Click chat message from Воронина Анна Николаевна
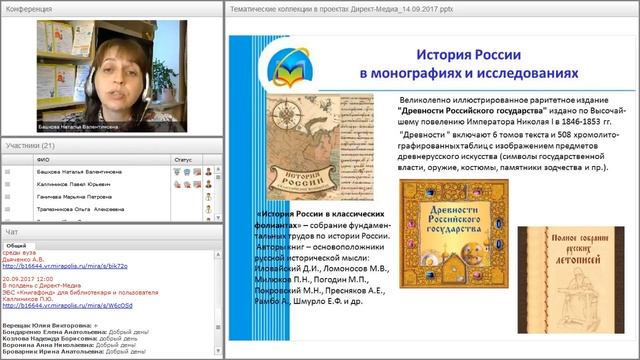Viewport: 640px width, 360px height. pos(69,345)
